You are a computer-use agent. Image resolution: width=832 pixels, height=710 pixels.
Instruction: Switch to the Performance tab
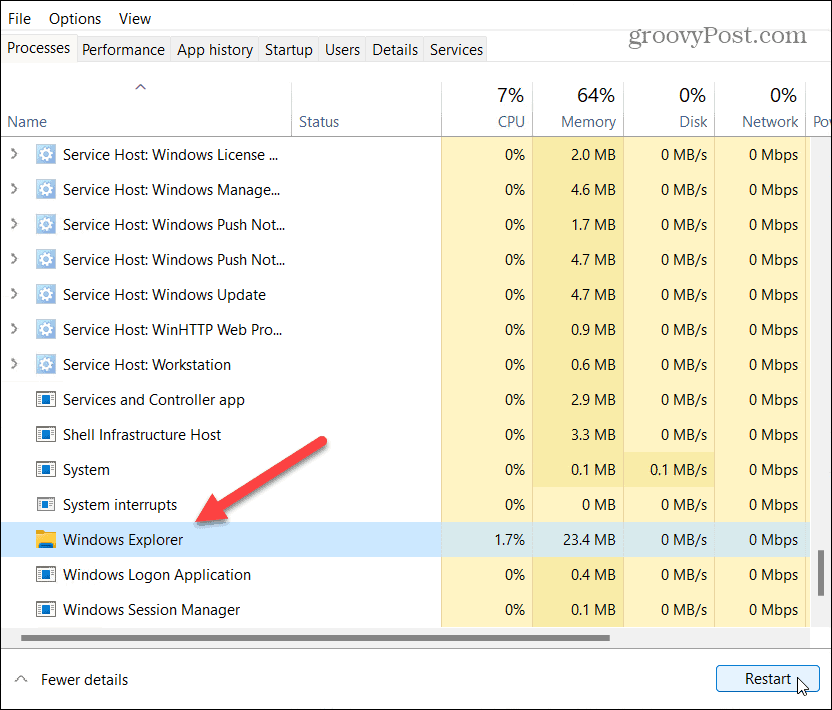point(123,49)
